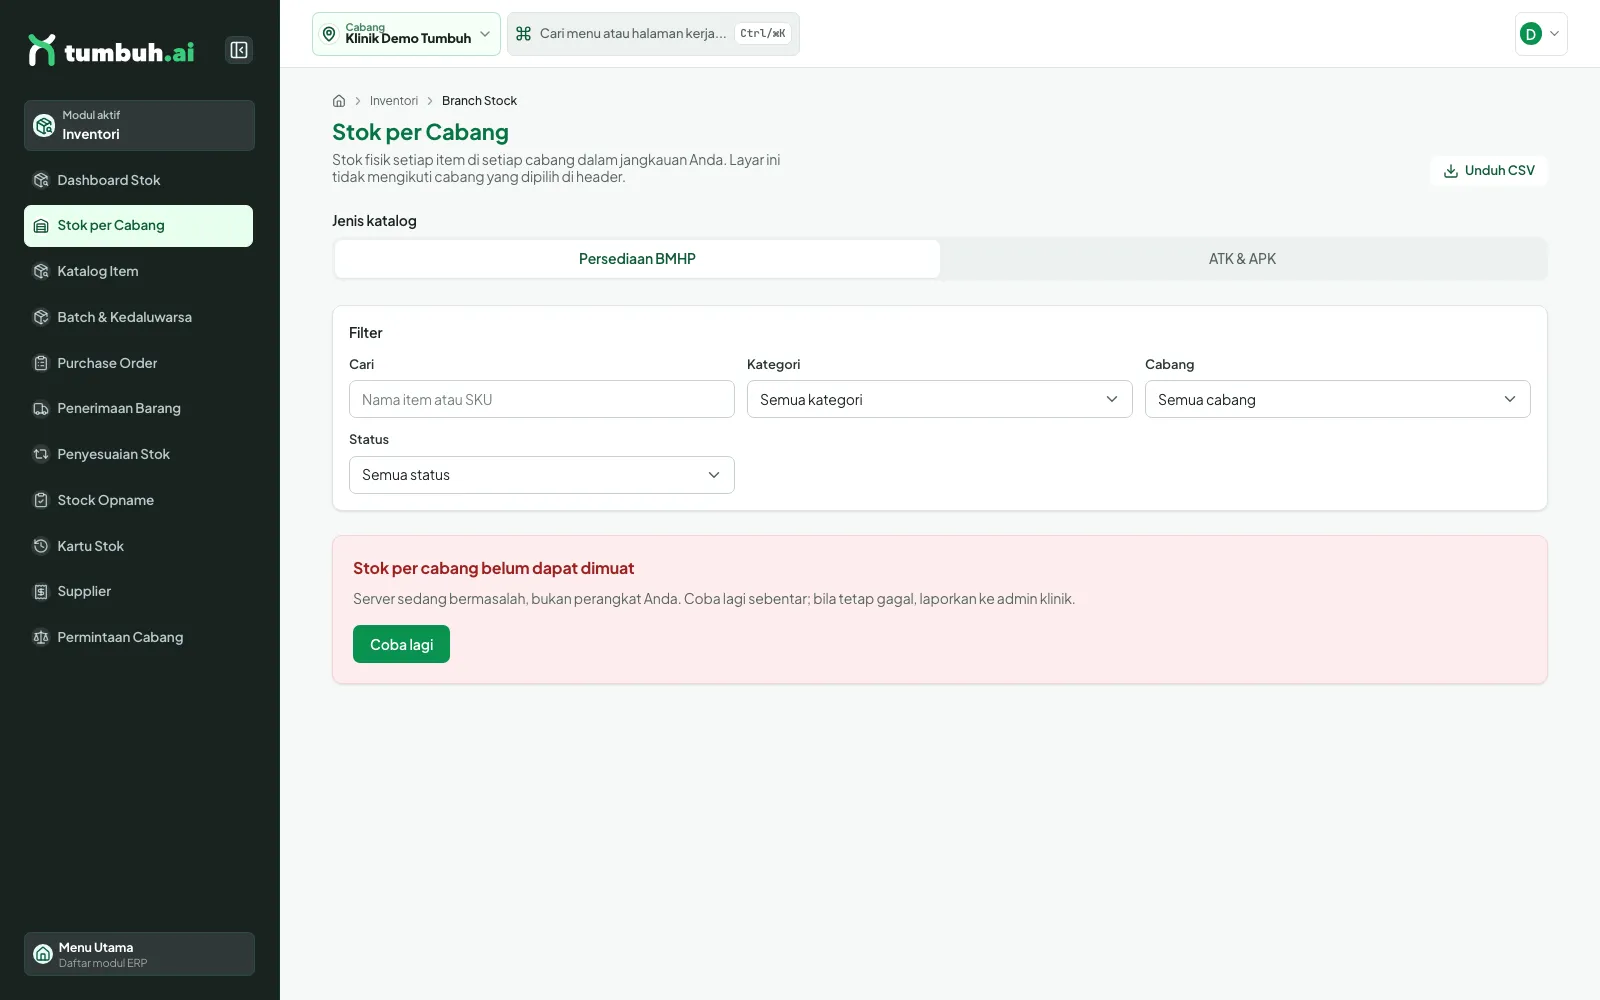Click the Cari menu atau halaman kerja search box

pos(653,34)
